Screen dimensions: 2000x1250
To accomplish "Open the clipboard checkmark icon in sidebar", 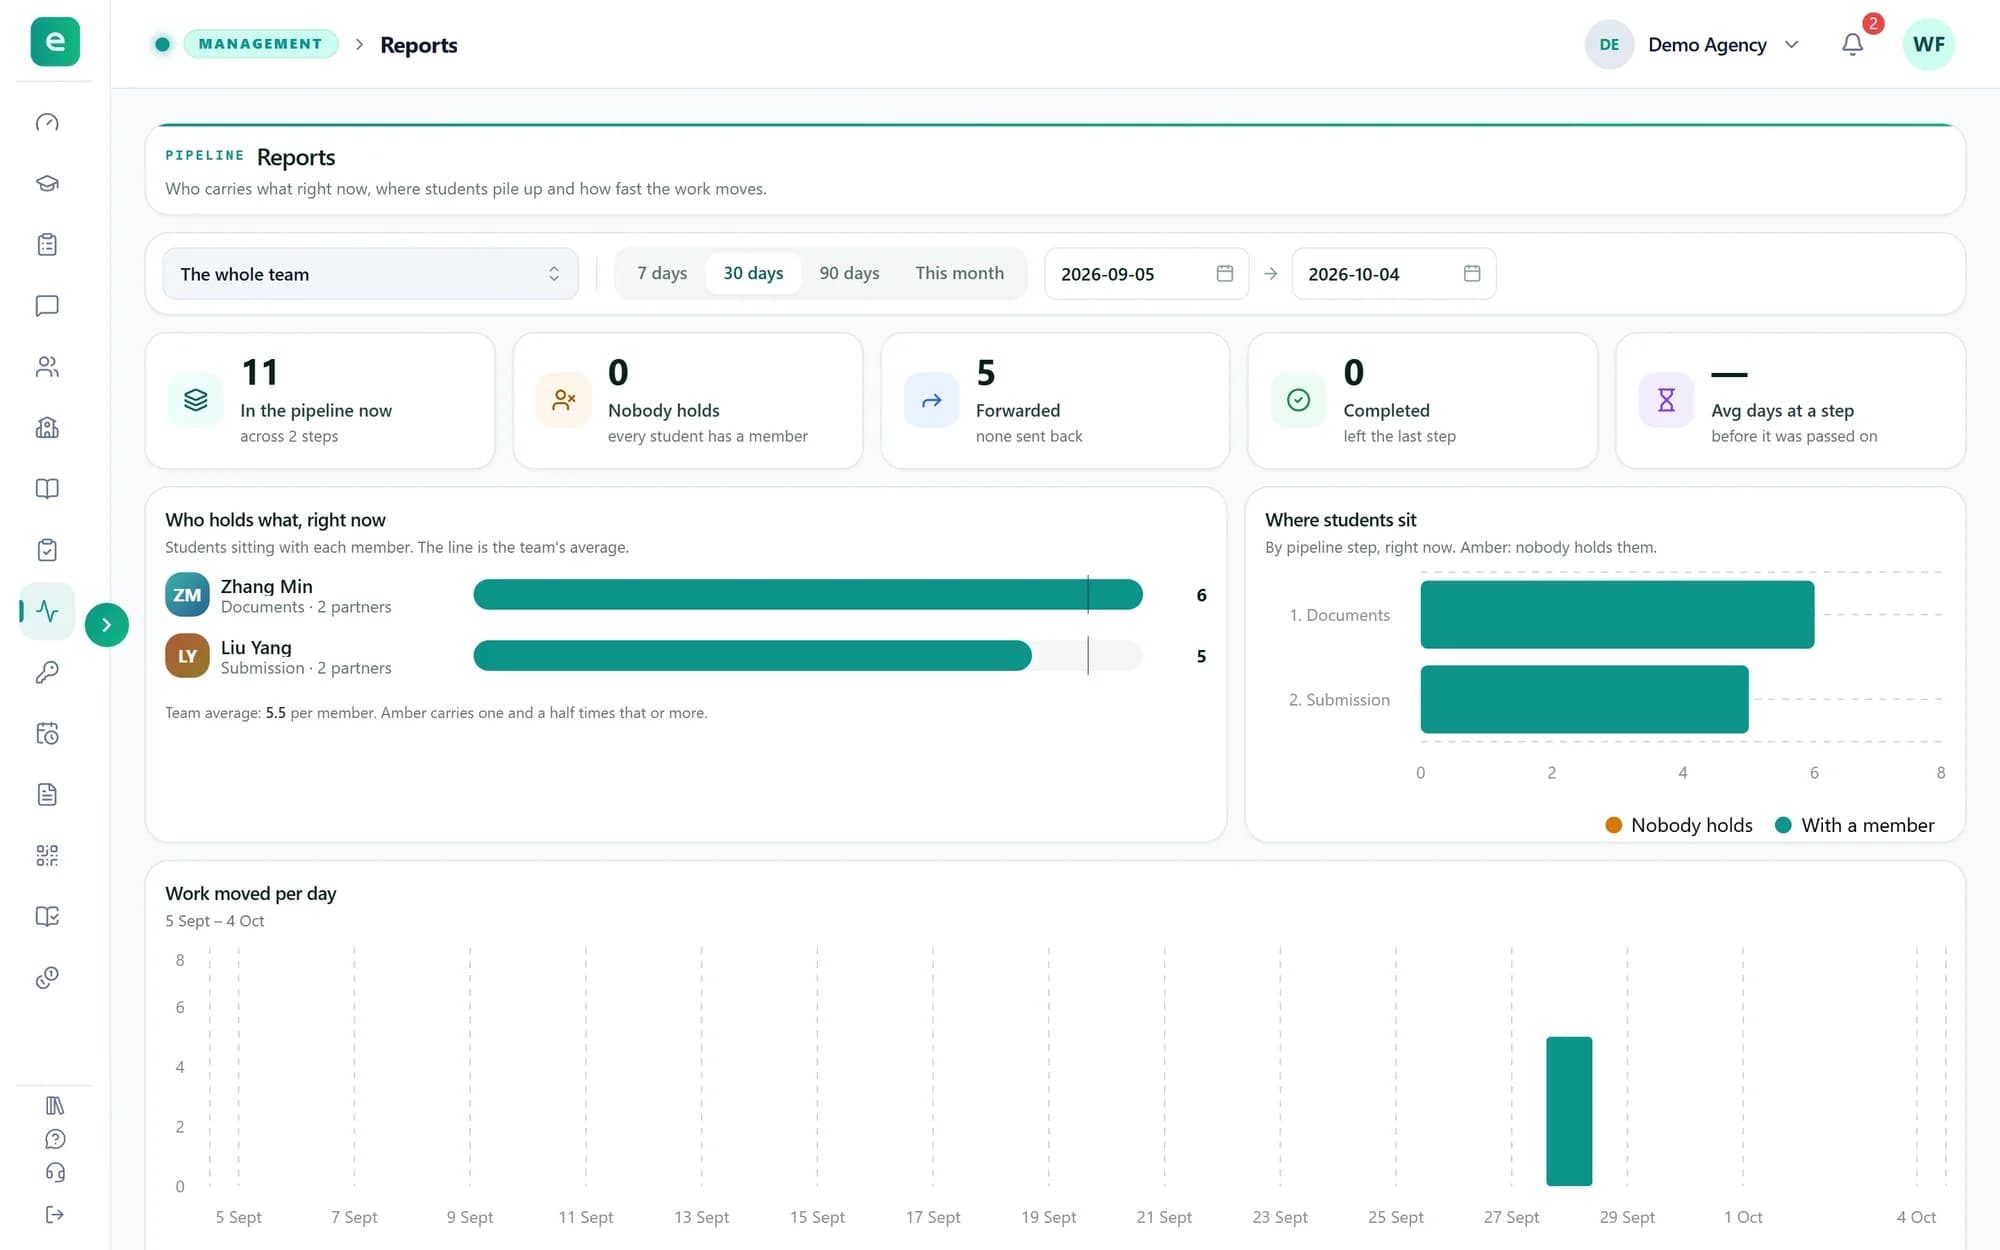I will pyautogui.click(x=47, y=550).
